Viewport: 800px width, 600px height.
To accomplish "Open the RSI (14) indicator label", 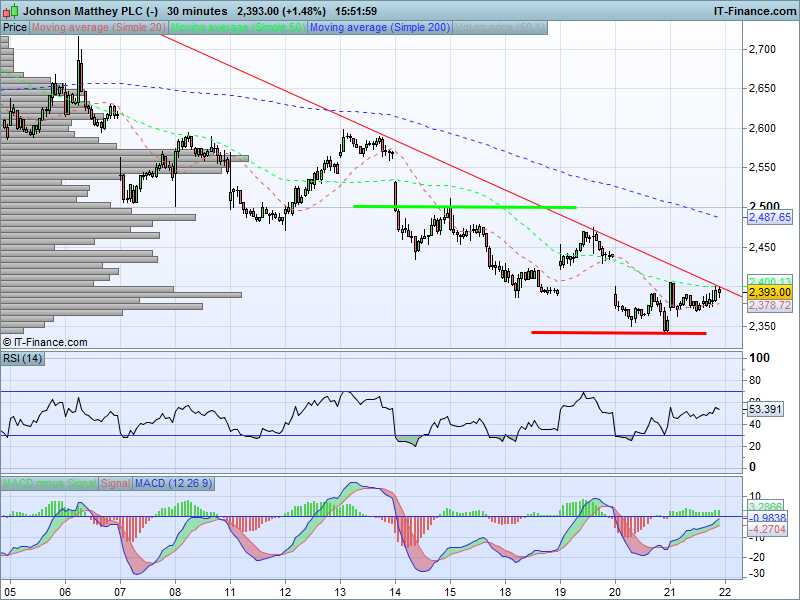I will [24, 358].
